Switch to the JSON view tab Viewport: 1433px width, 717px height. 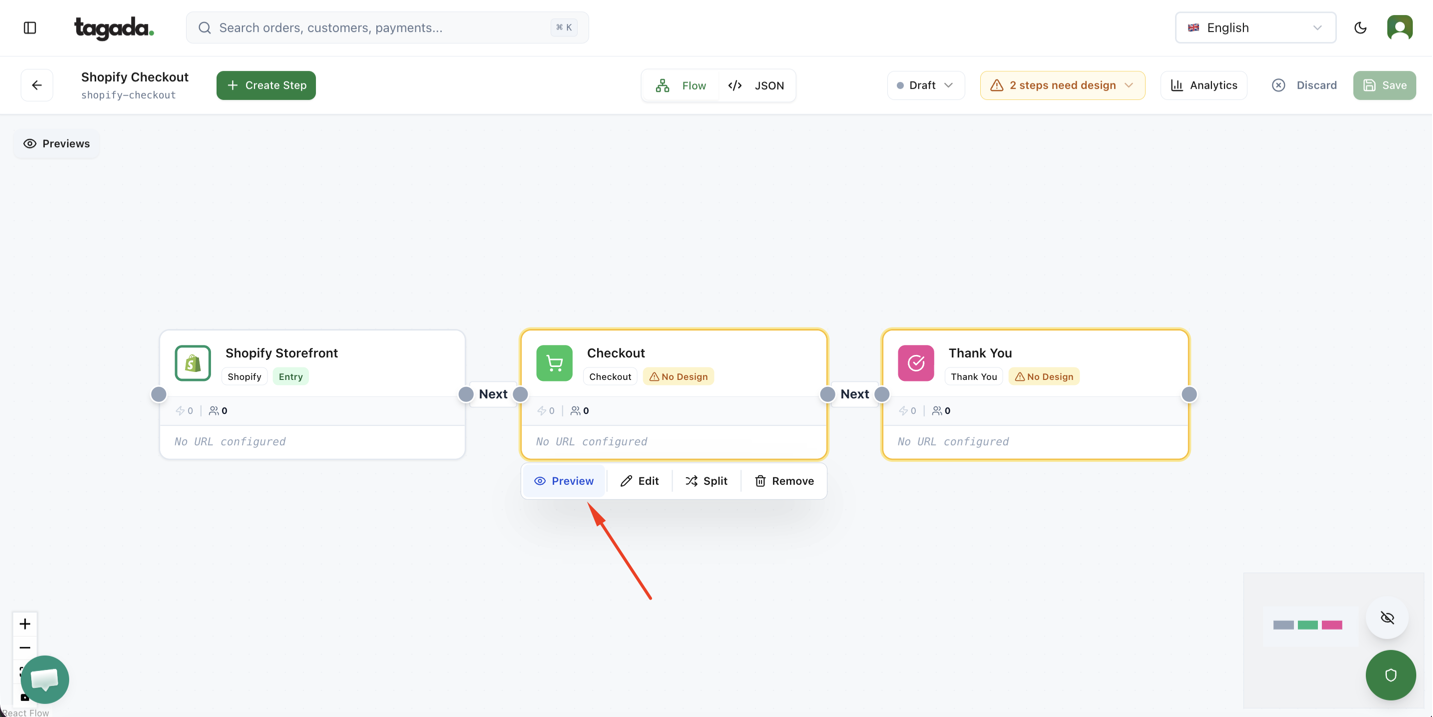point(757,85)
